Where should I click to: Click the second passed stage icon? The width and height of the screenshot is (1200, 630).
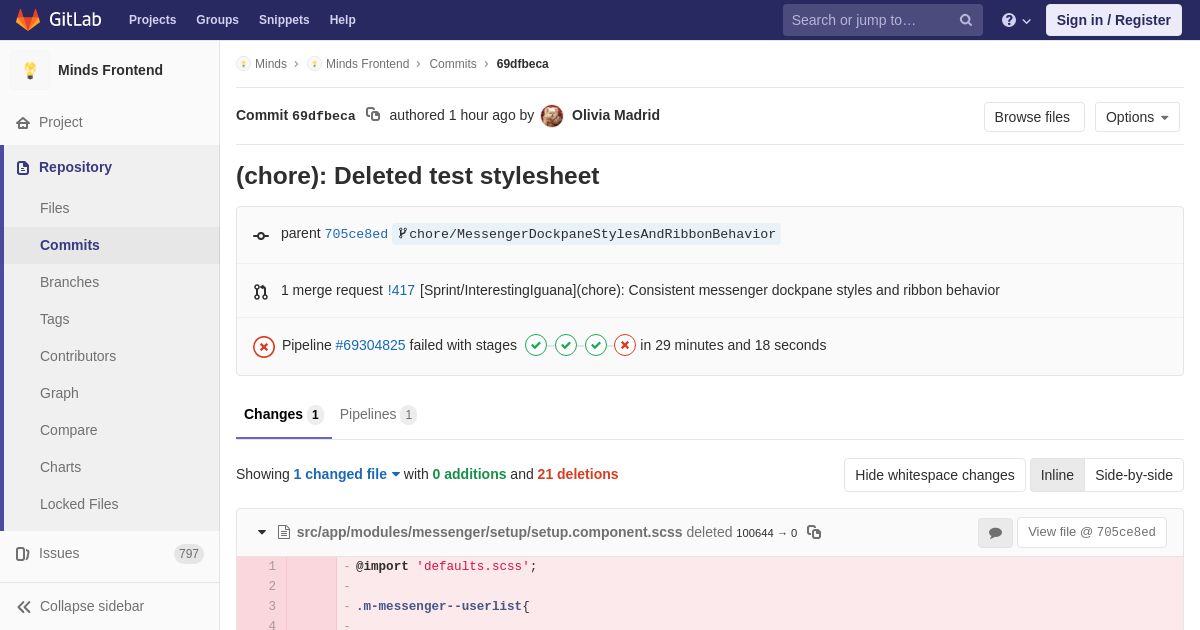566,345
